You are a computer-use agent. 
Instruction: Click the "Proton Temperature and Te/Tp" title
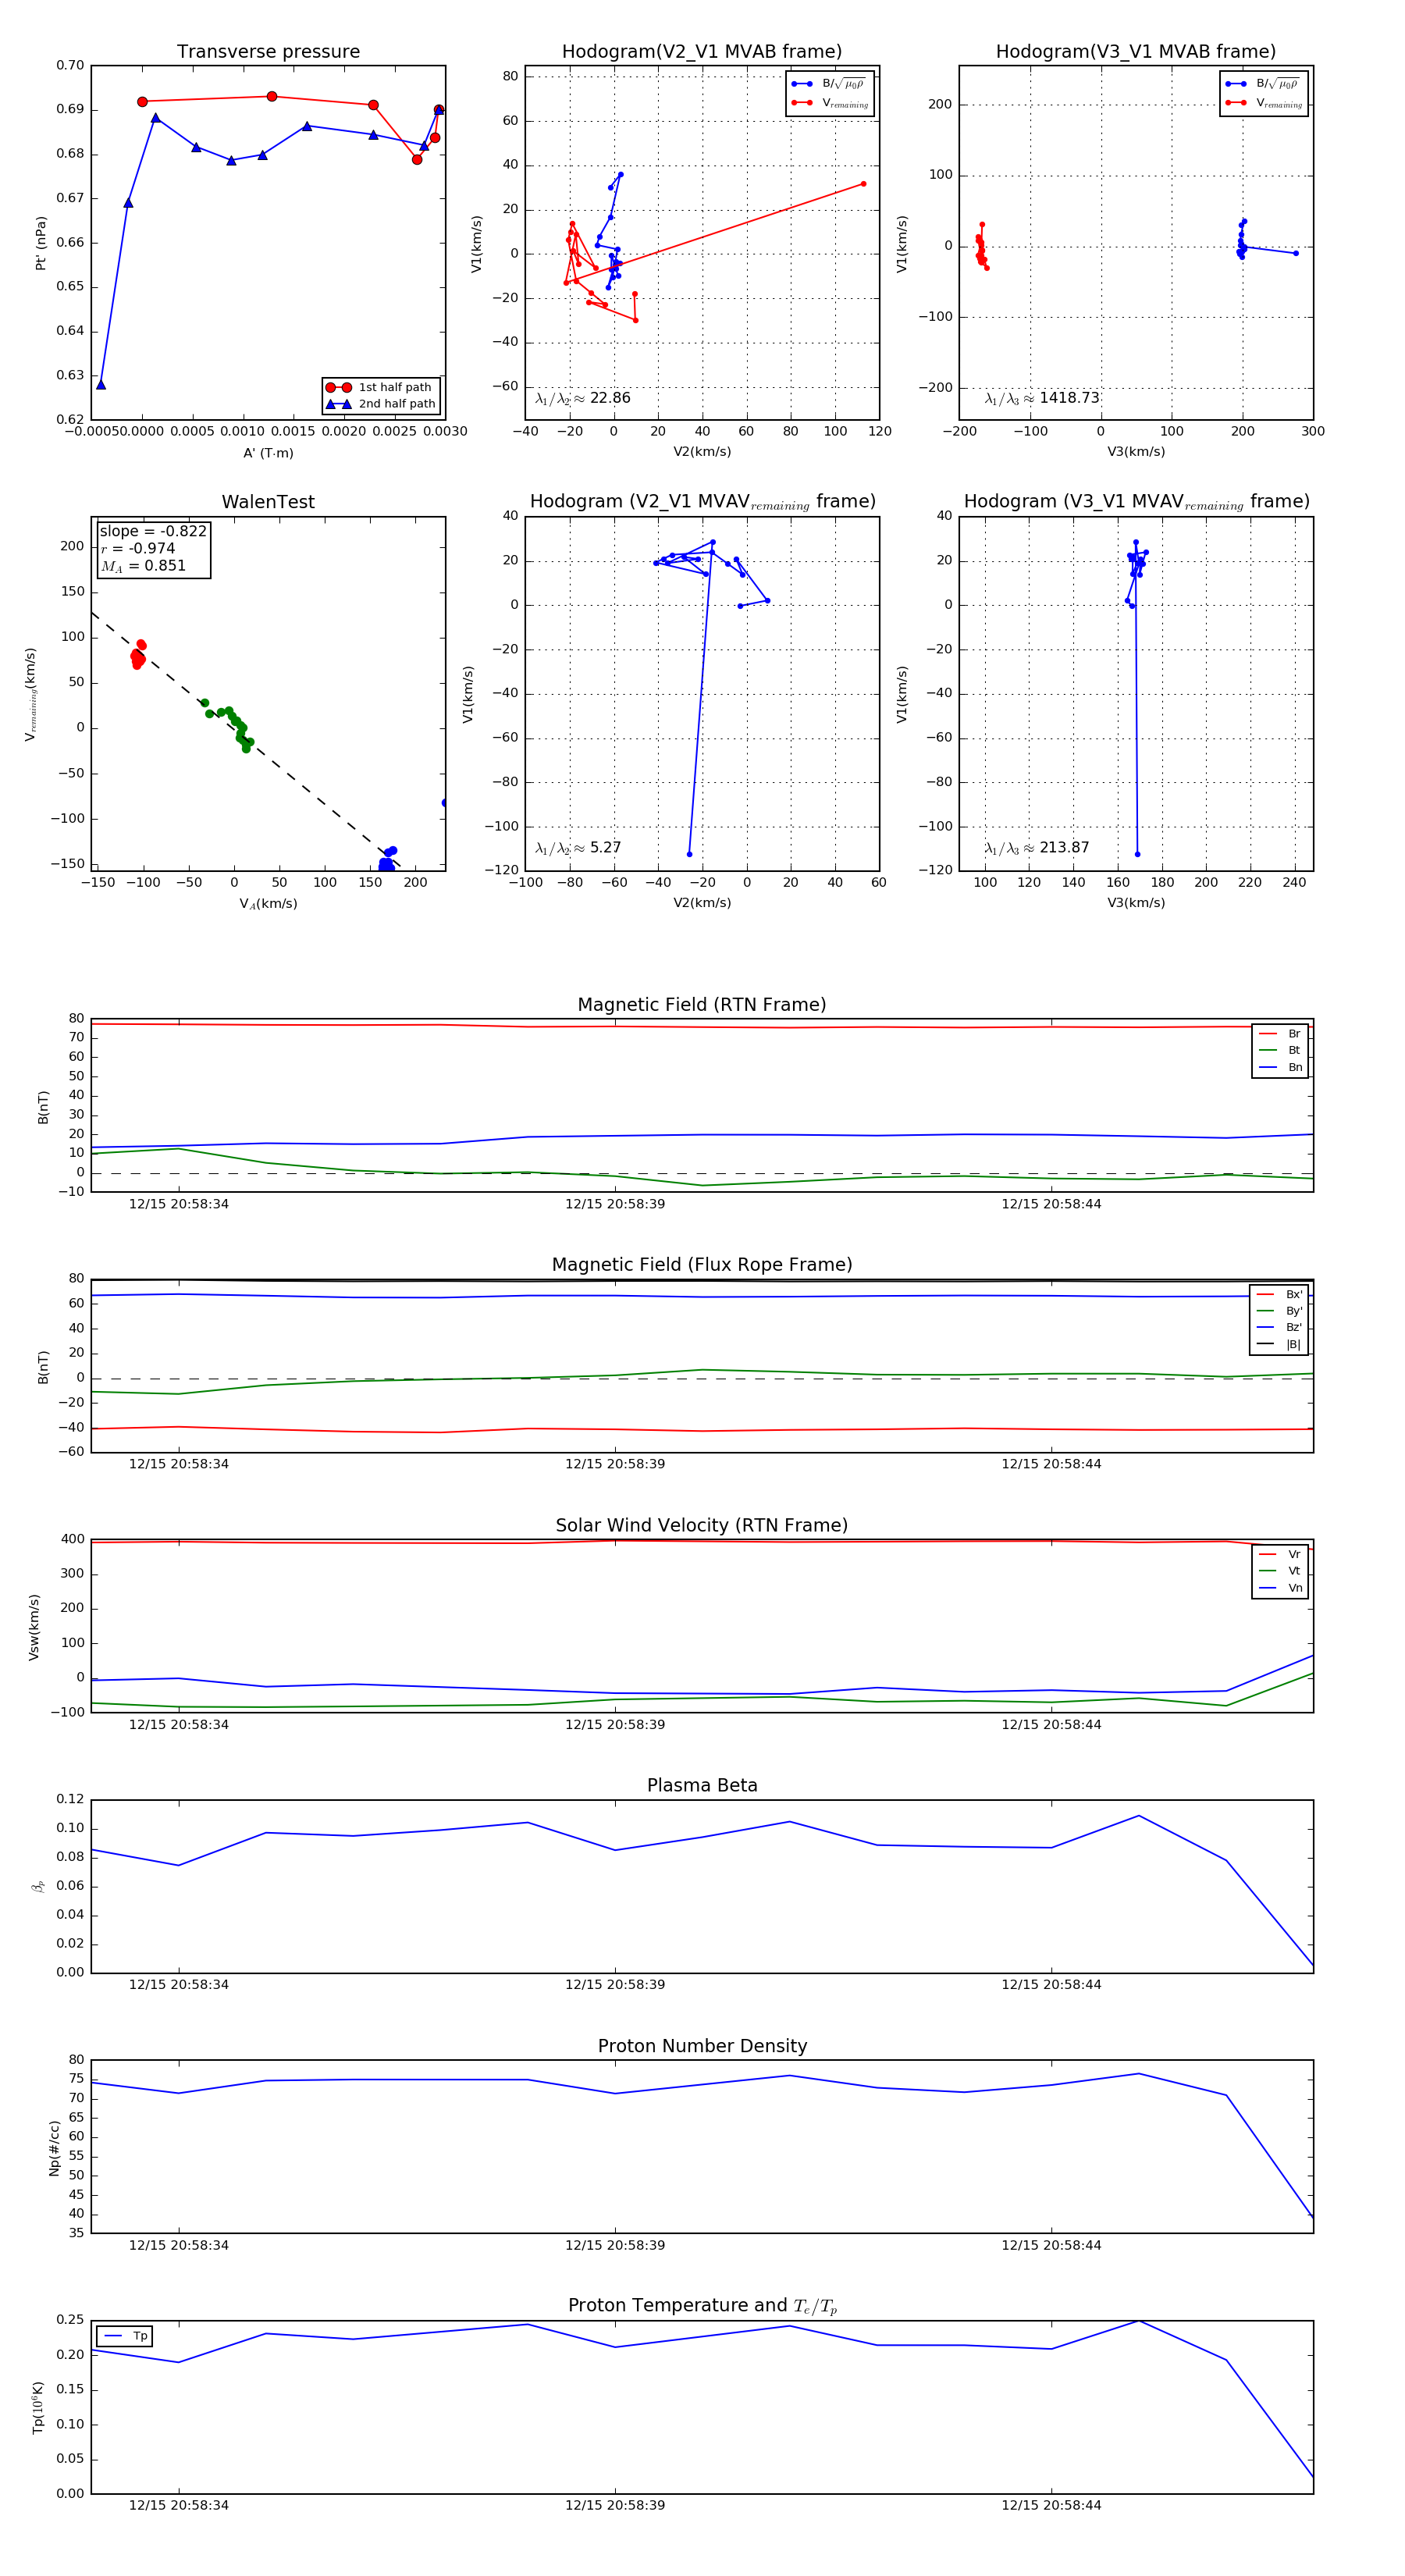coord(702,2306)
